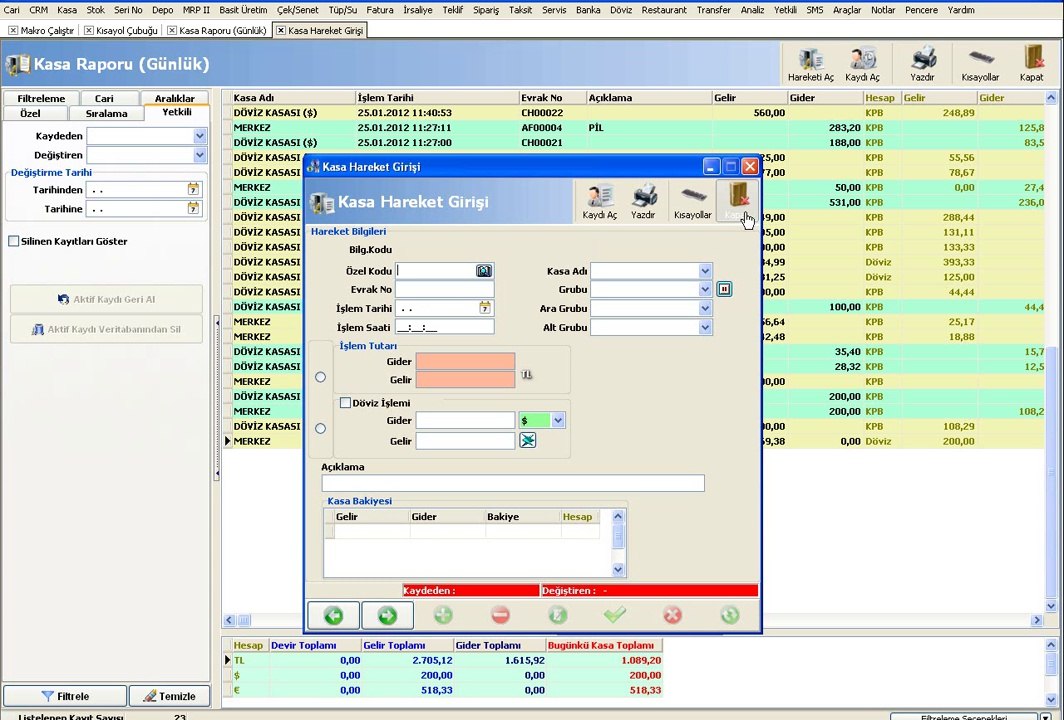Click horizontal scrollbar thumb under the report grid
1064x720 pixels.
[x=244, y=620]
